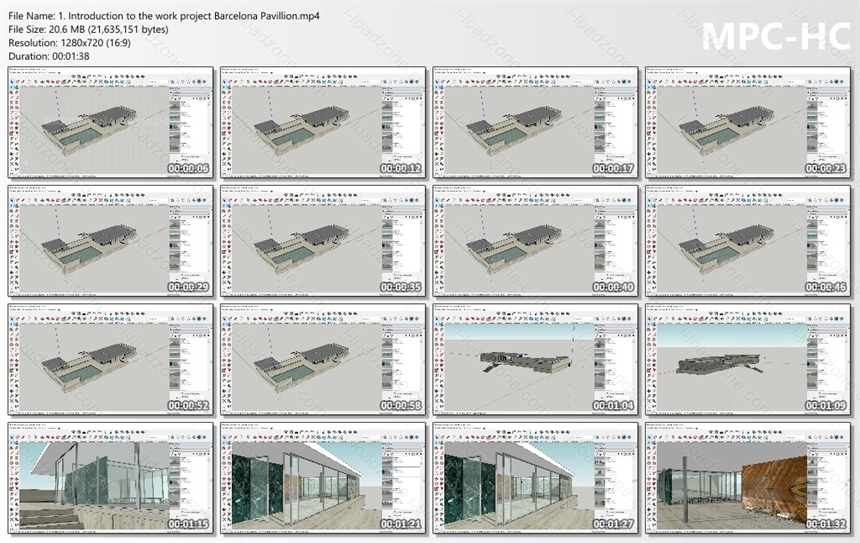Click the thumbnail at 00:00:17
Screen dimensions: 860x543
(535, 122)
